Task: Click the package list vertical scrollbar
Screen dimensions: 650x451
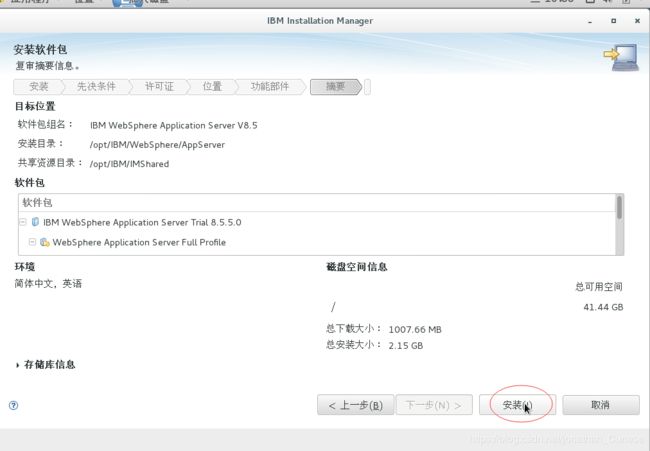Action: pyautogui.click(x=619, y=224)
